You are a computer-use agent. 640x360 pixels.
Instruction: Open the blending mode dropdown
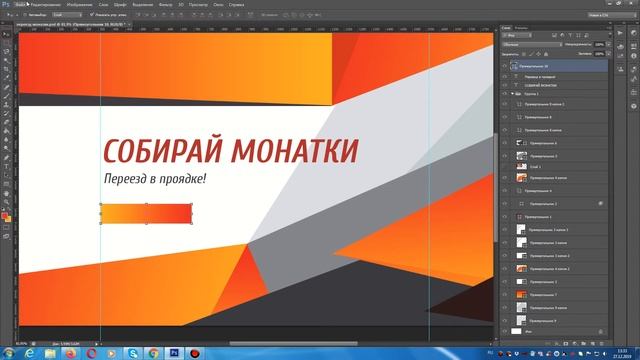point(532,44)
